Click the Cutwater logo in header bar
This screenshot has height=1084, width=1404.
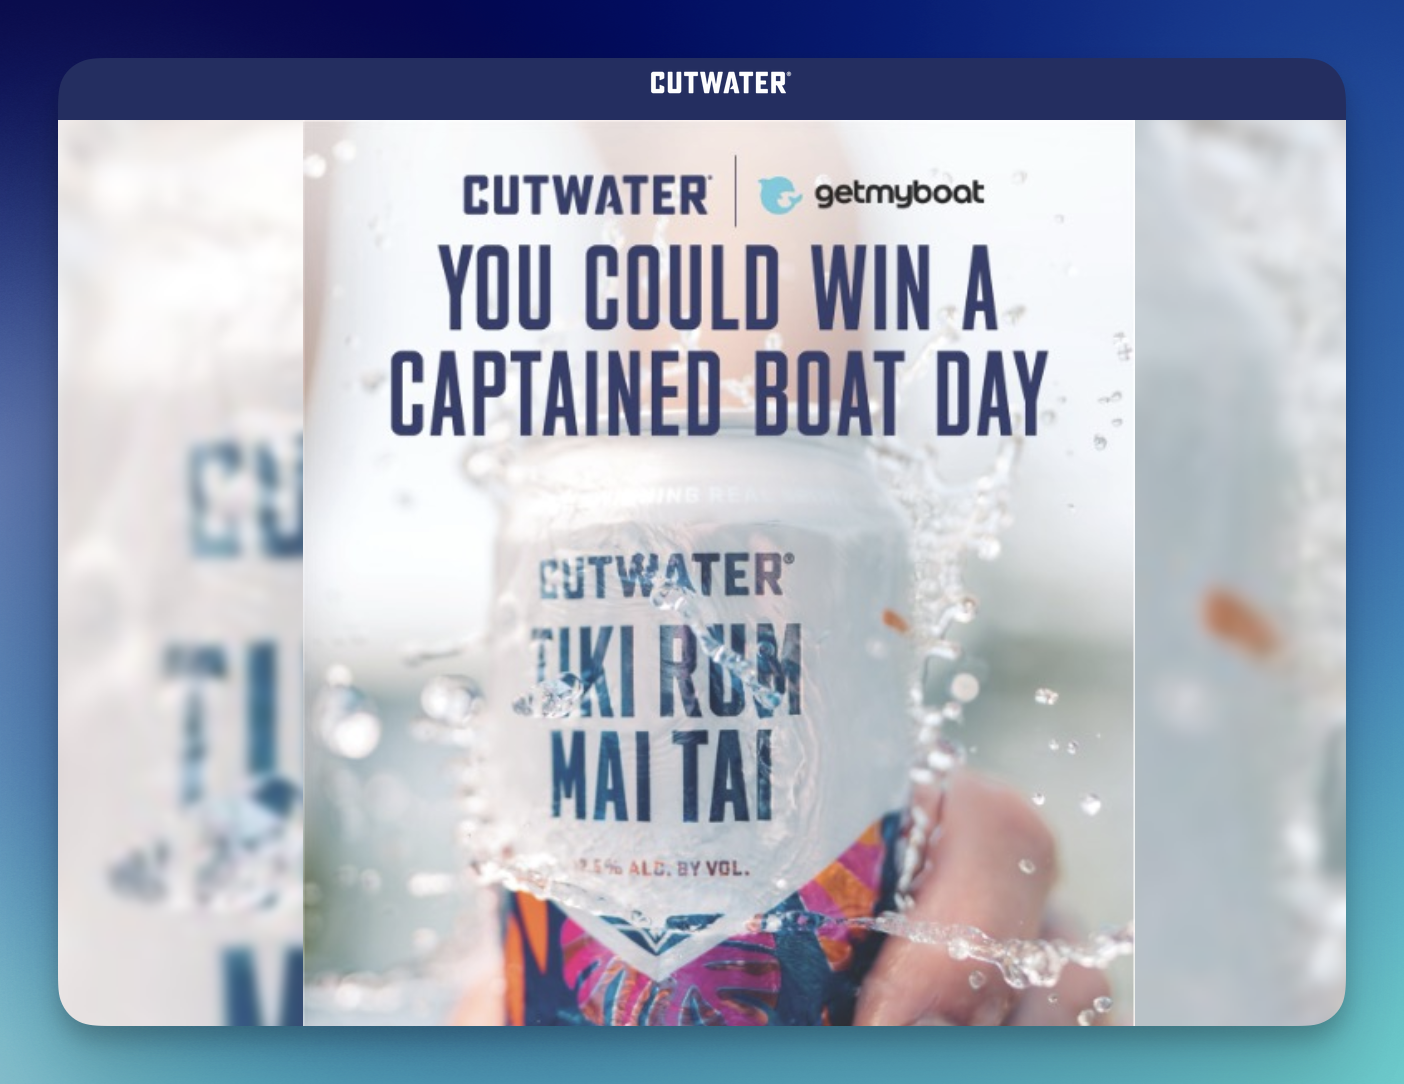(720, 83)
